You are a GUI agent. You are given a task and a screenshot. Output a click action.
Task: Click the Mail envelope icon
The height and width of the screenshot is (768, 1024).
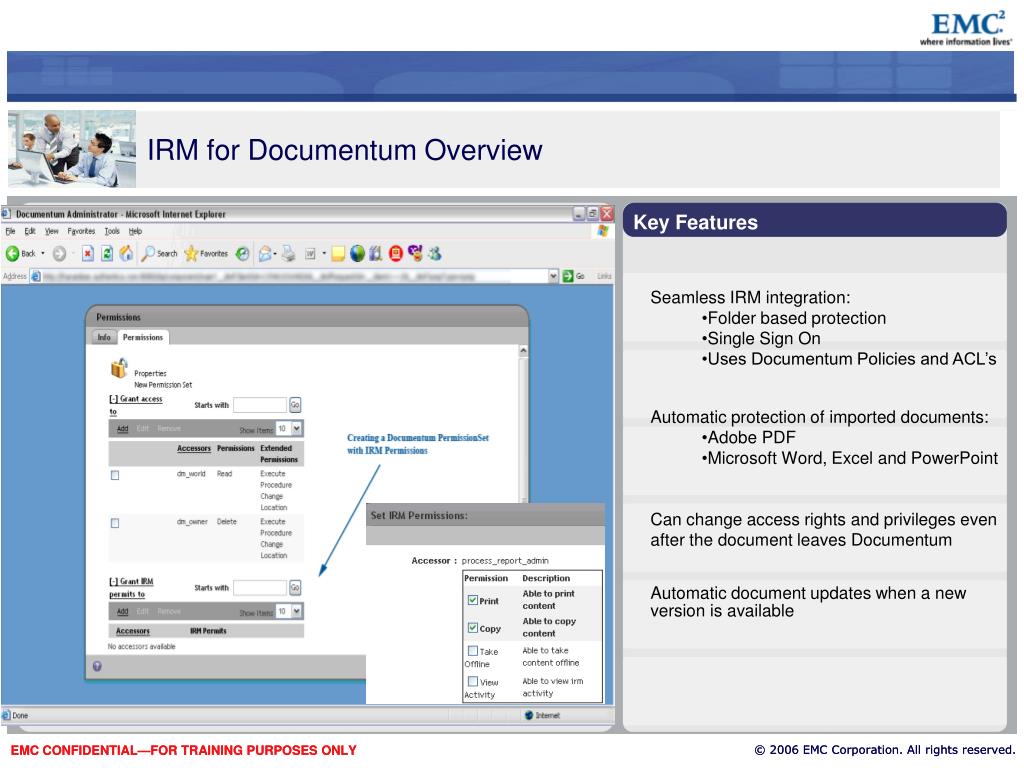(264, 253)
